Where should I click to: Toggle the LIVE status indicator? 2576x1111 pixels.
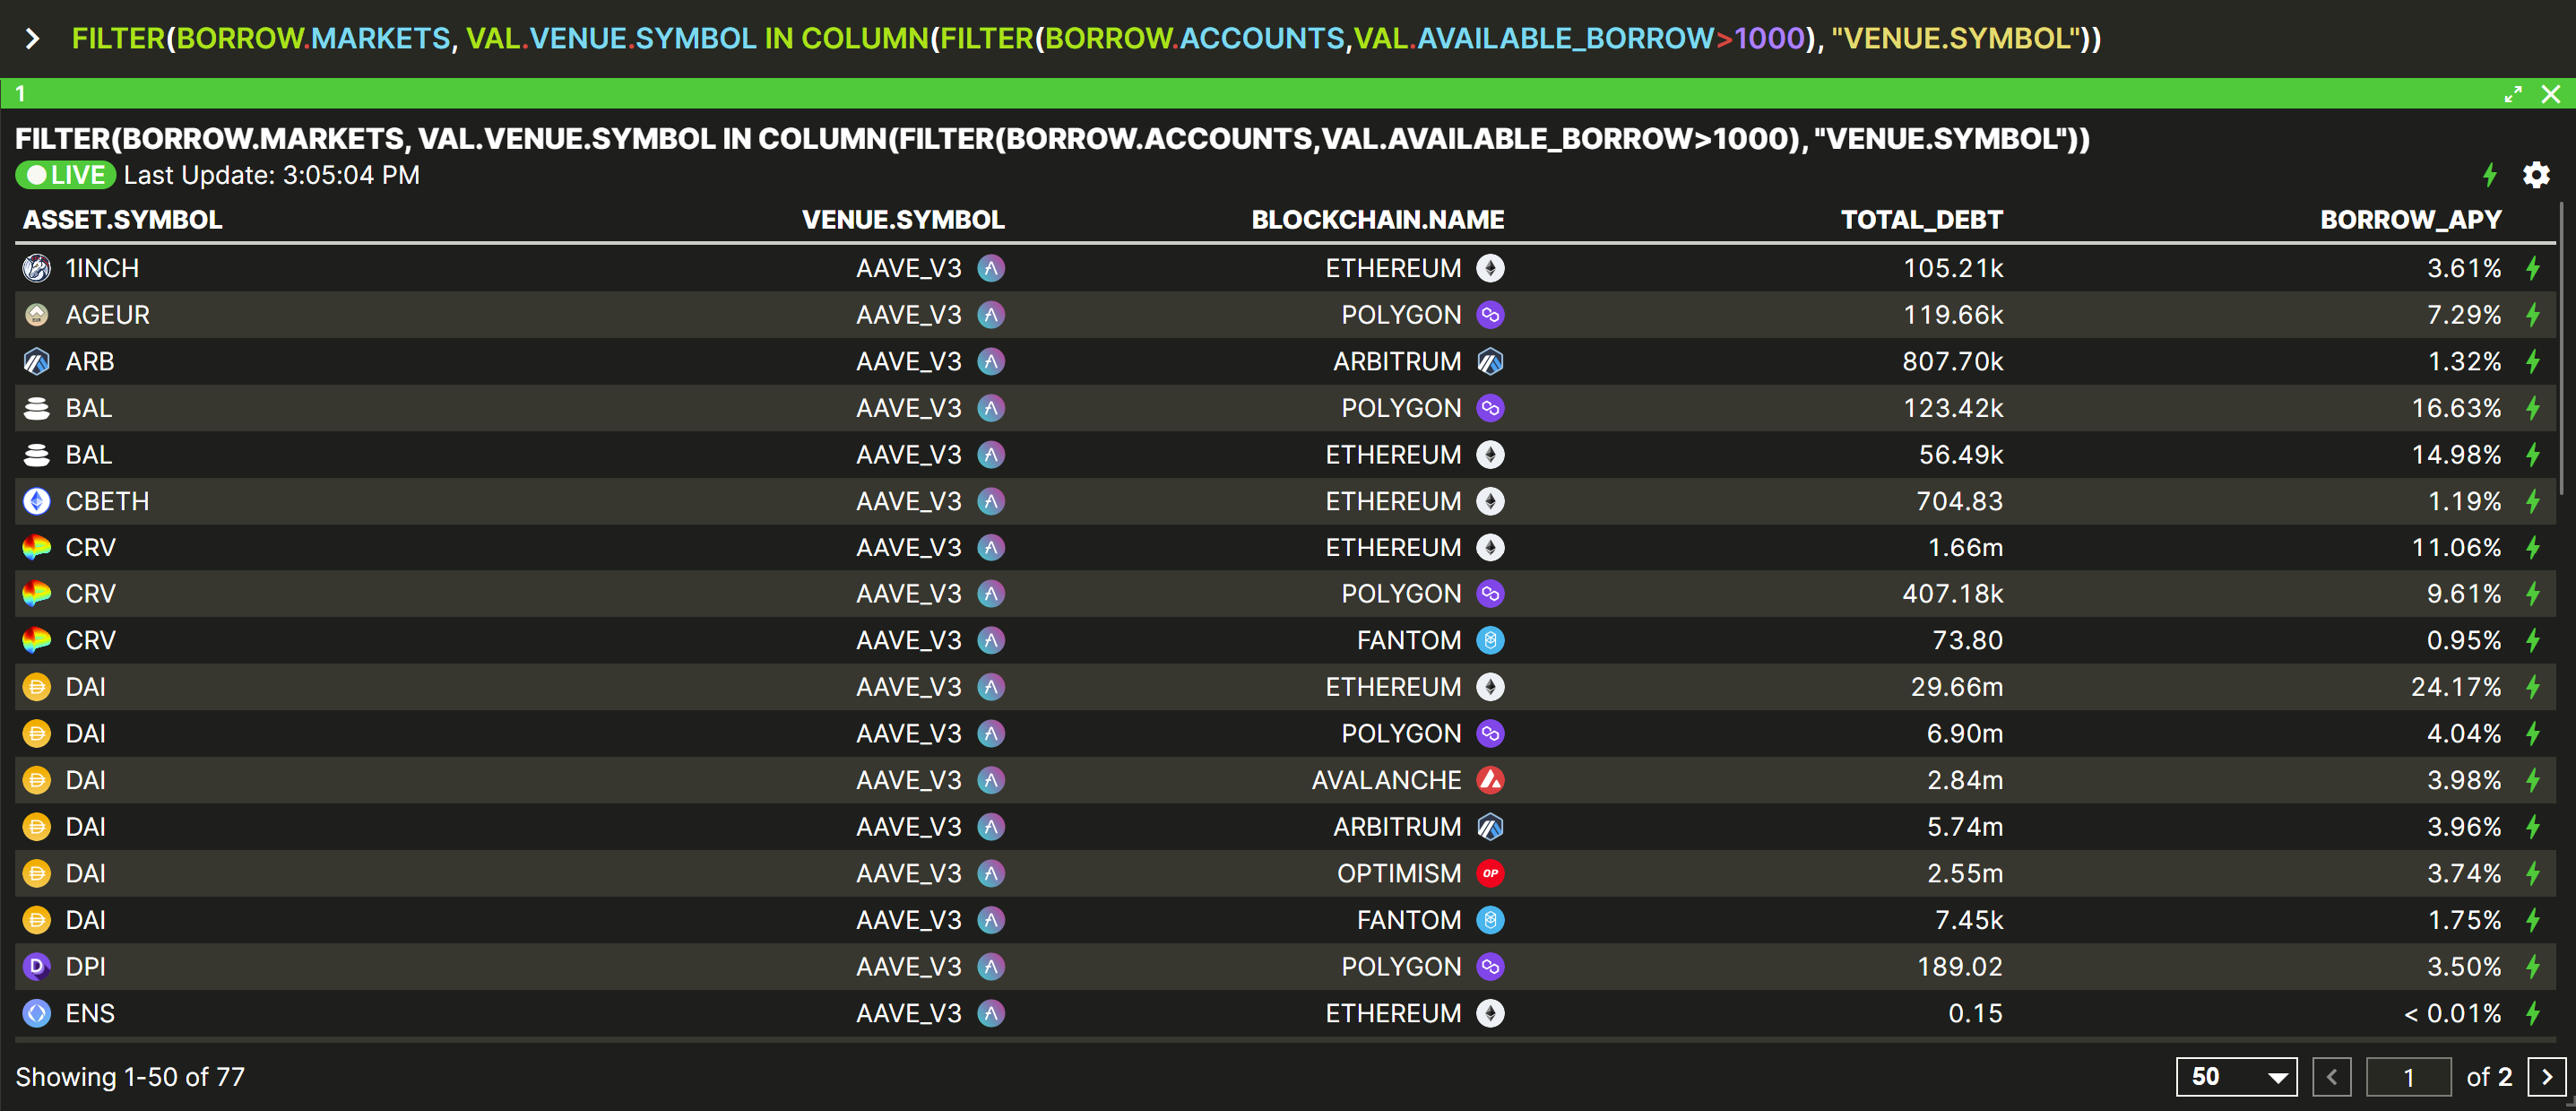click(66, 175)
